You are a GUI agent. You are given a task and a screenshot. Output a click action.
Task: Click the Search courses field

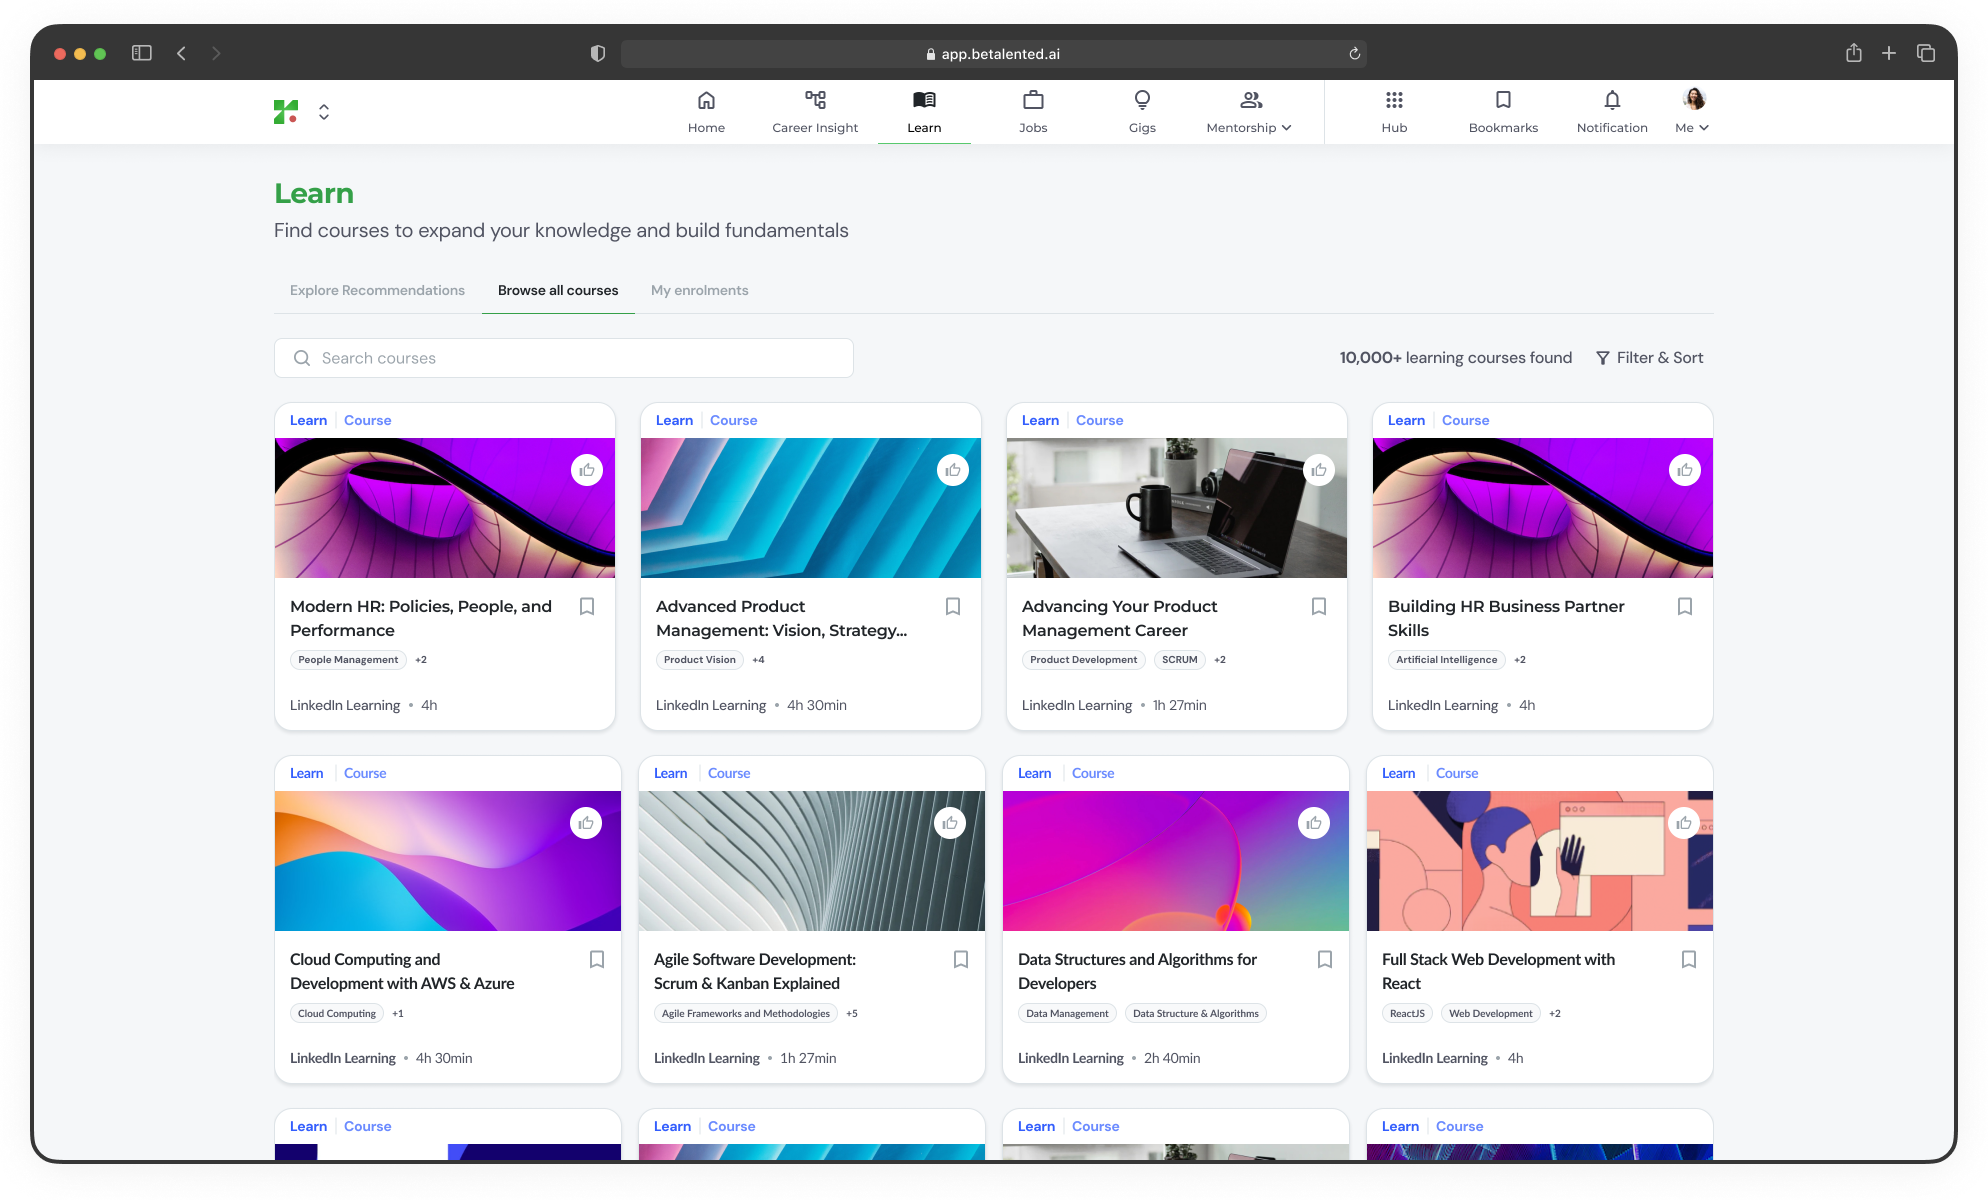point(564,358)
